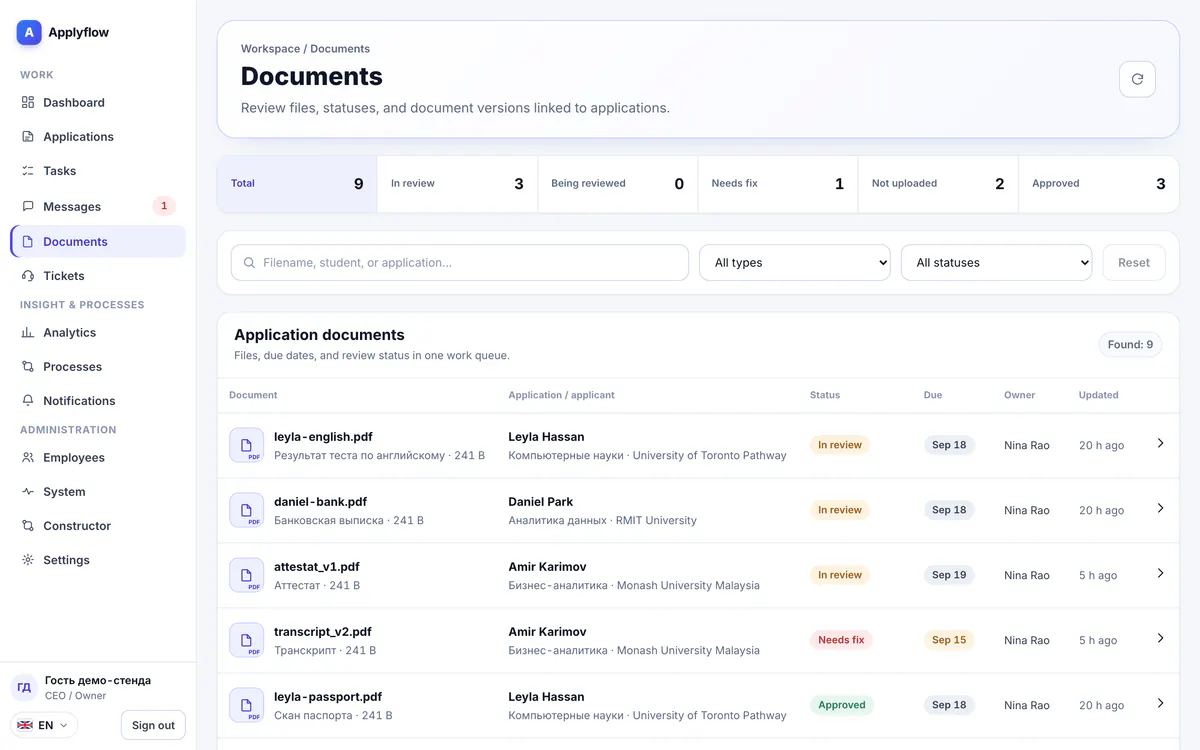Open the attestat_v1.pdf file name

coord(317,567)
